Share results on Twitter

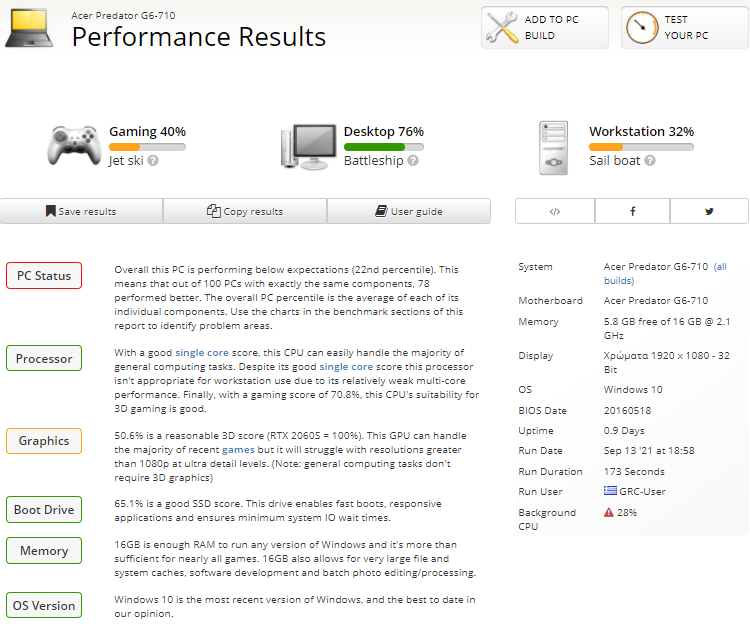[x=709, y=211]
